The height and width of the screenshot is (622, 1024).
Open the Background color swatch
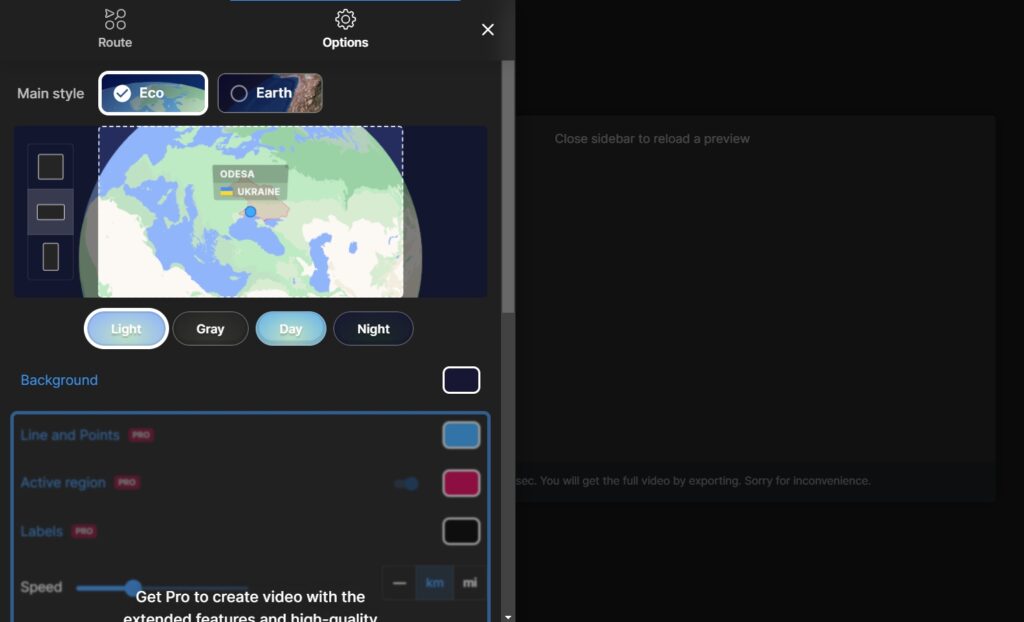(461, 380)
